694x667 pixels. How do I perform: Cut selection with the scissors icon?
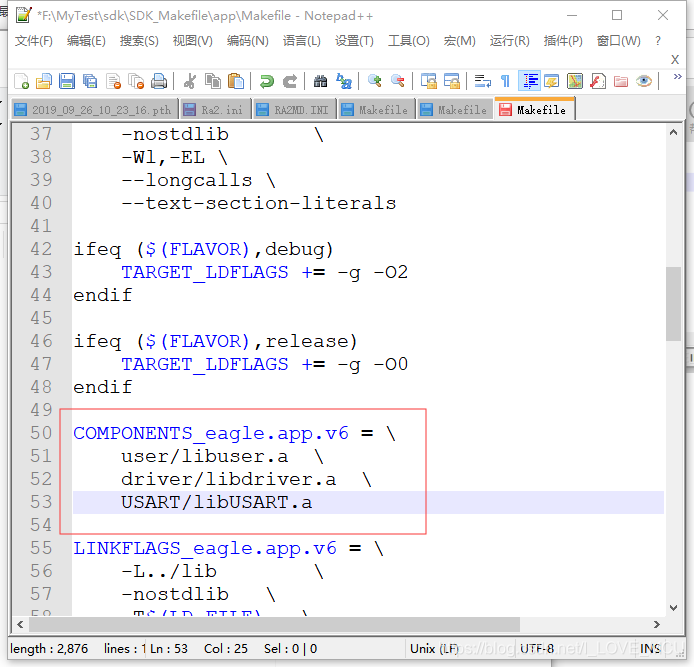coord(190,81)
